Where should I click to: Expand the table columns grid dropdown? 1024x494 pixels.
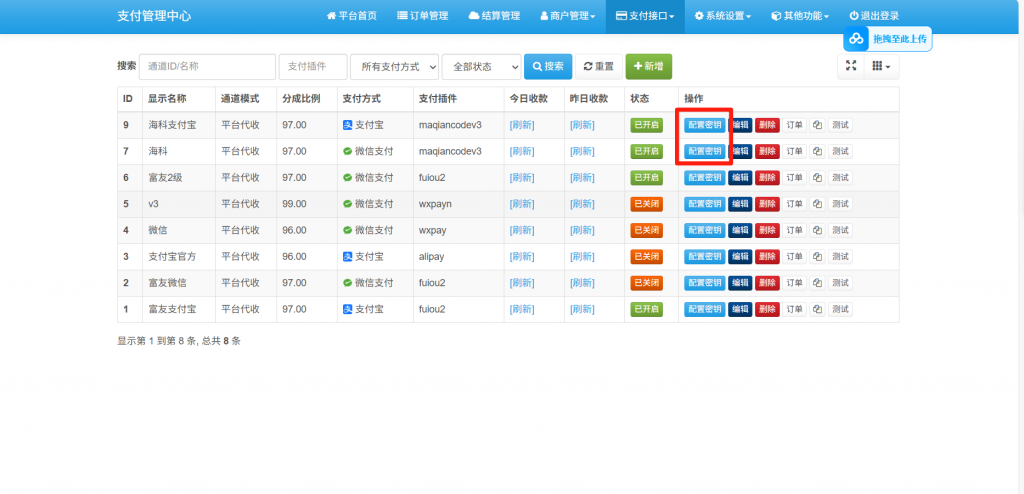(881, 66)
